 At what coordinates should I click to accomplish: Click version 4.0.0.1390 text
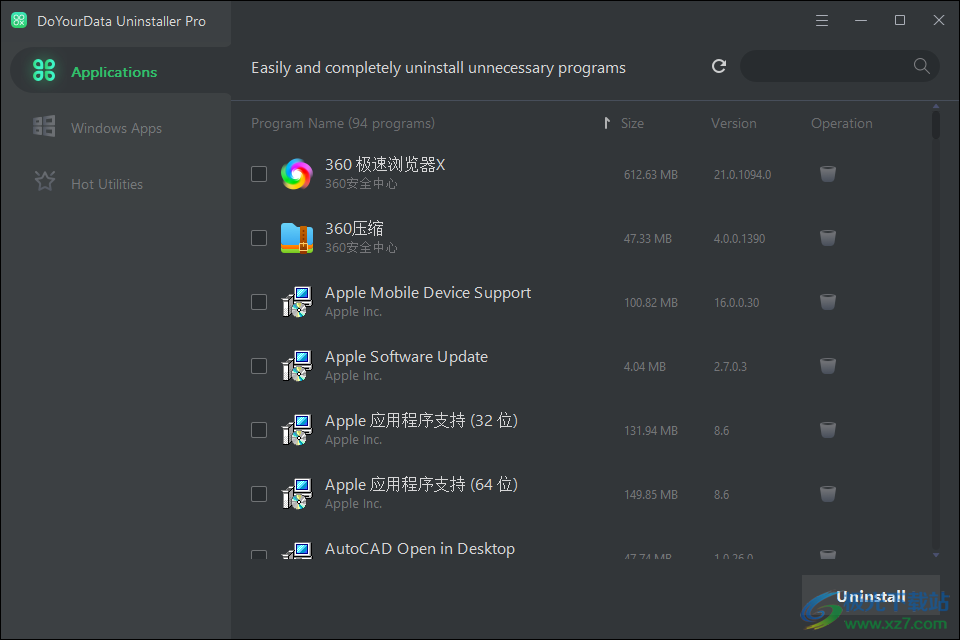(x=740, y=238)
